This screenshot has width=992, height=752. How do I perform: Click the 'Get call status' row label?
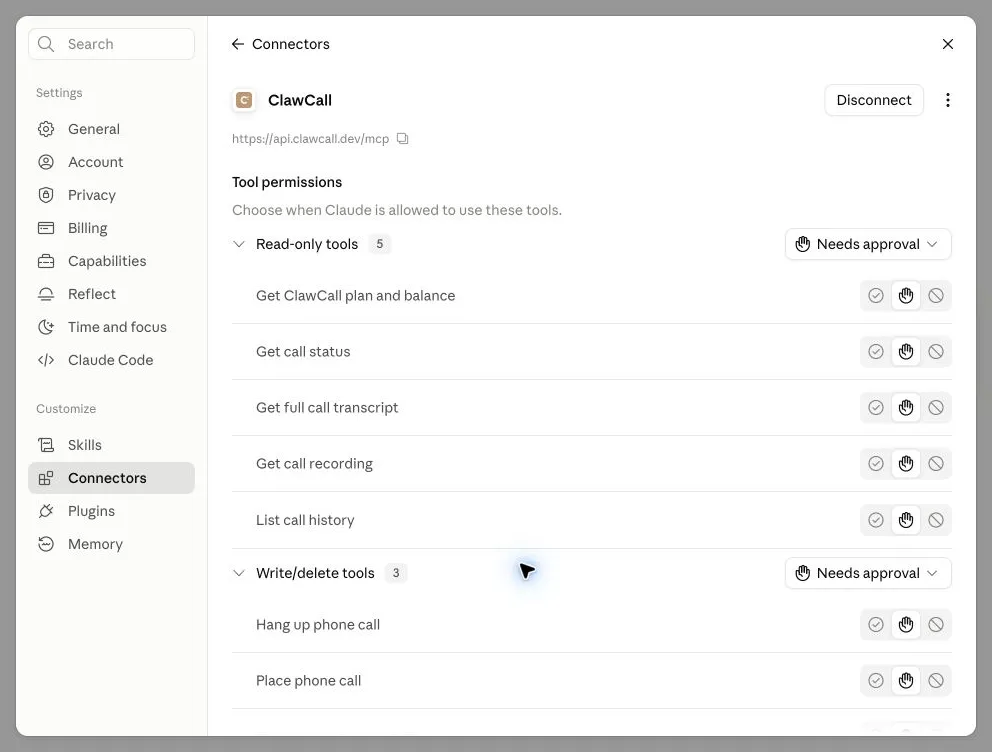(x=303, y=352)
